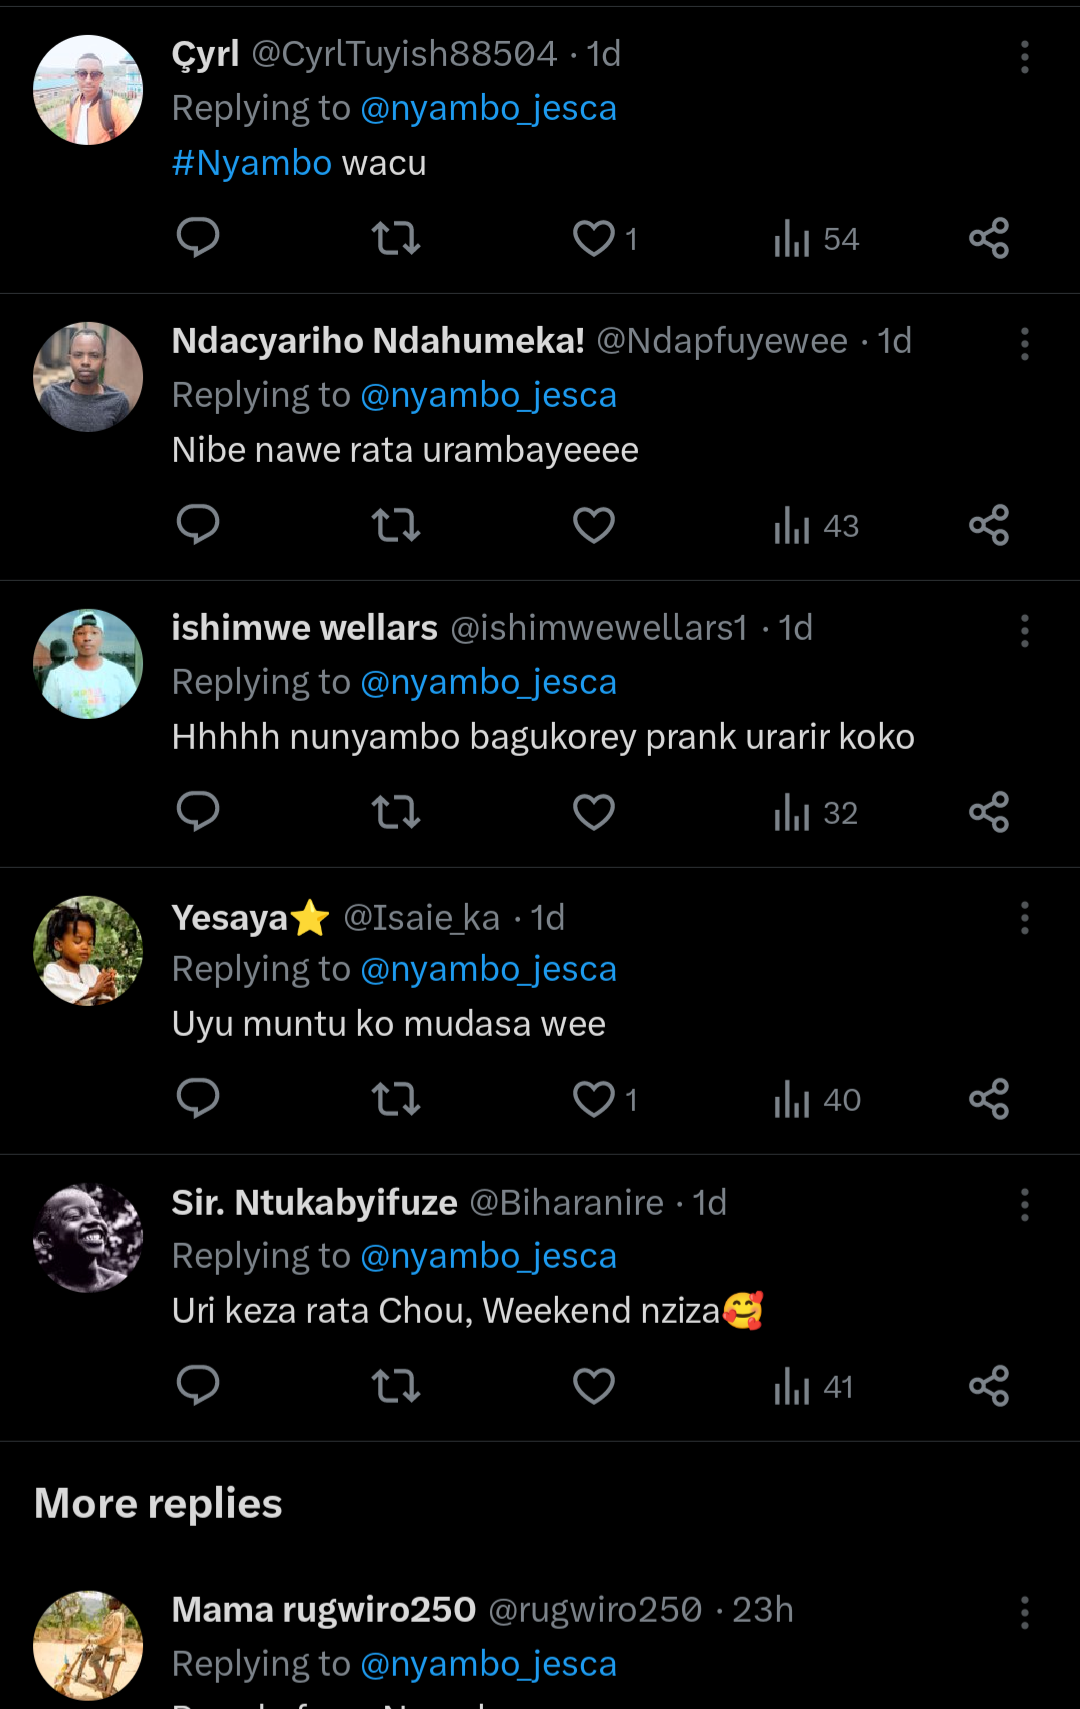Share ishimwe wellars' reply

[x=989, y=812]
